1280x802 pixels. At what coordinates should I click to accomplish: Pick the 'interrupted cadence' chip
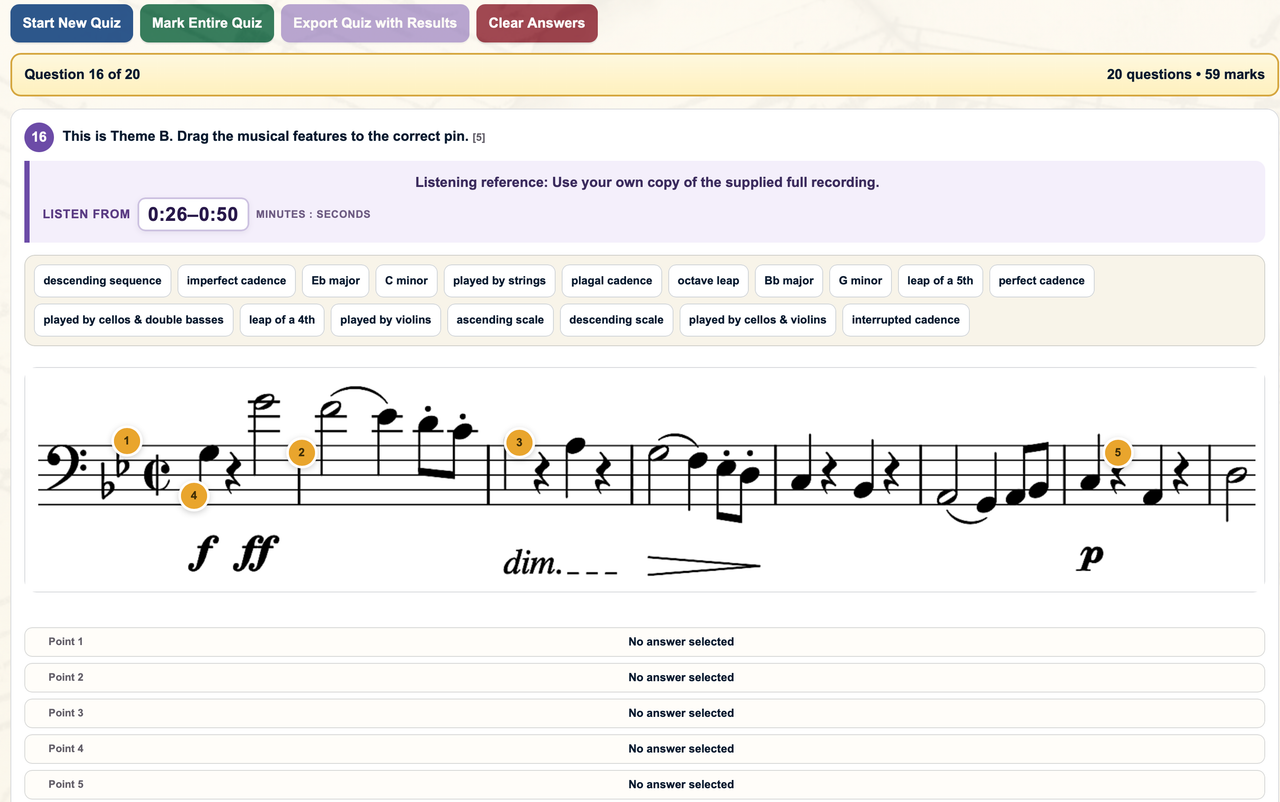coord(905,320)
